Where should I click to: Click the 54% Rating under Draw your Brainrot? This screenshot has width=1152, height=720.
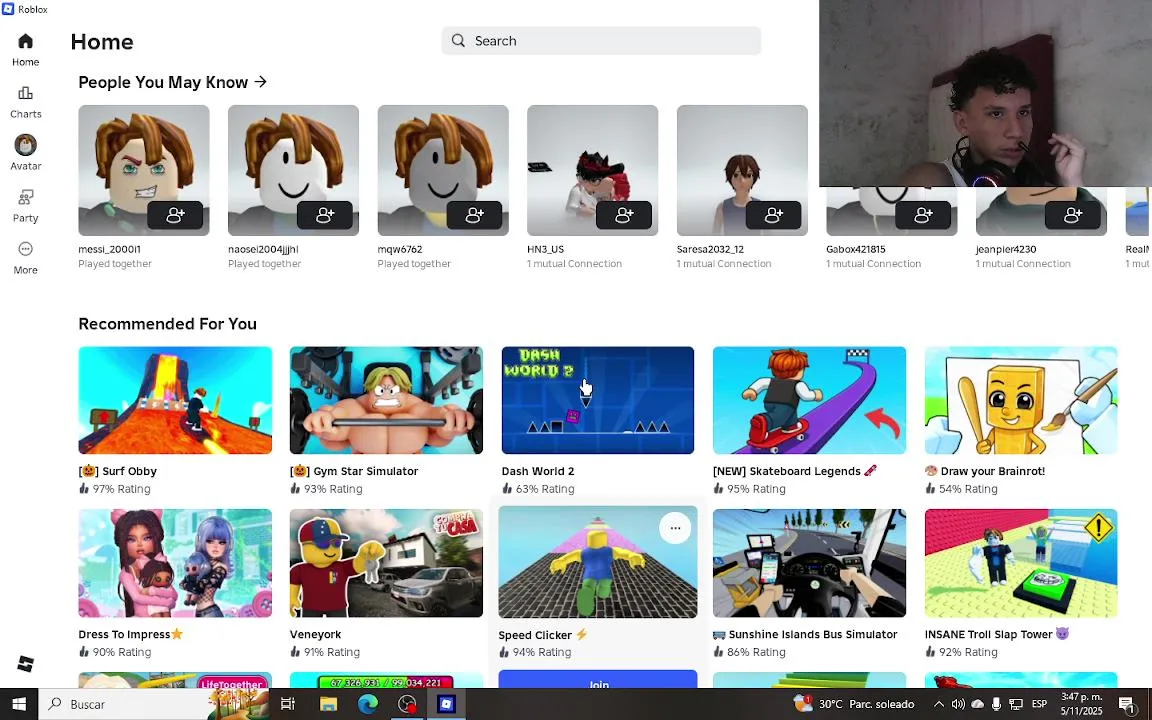961,489
